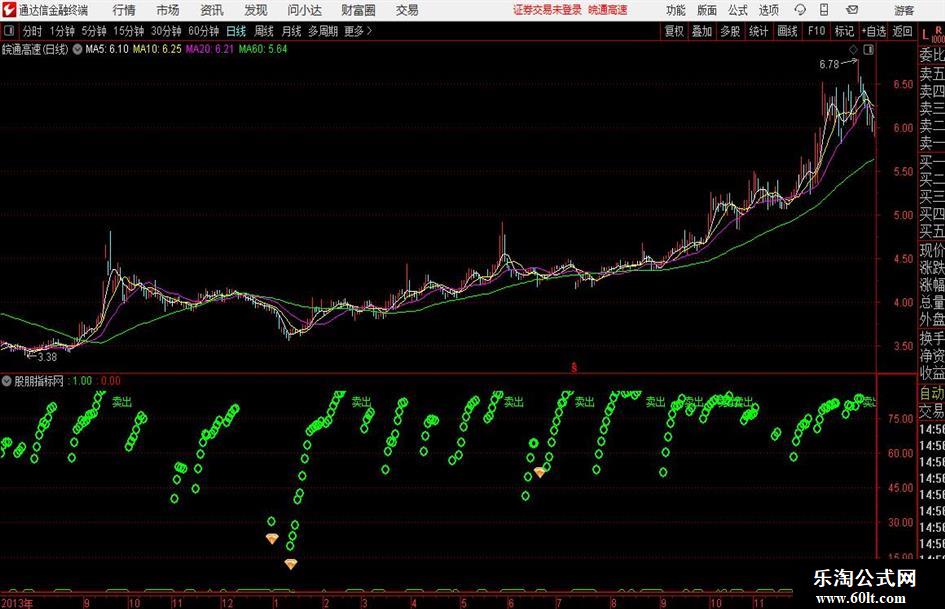Click the MA20: 6.21 value
The width and height of the screenshot is (945, 609).
pyautogui.click(x=209, y=49)
